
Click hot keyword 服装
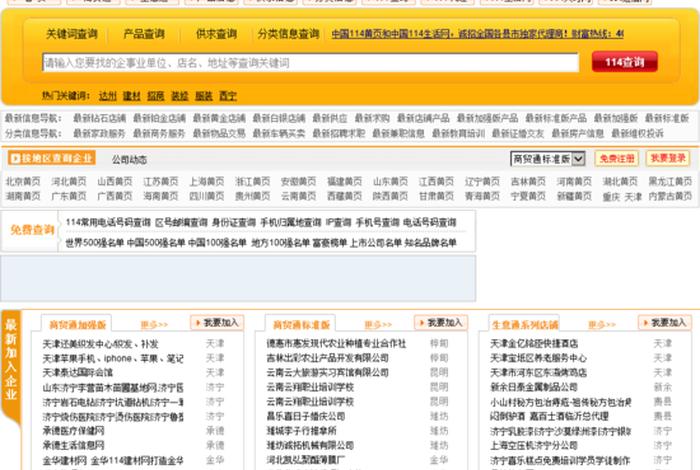(204, 96)
